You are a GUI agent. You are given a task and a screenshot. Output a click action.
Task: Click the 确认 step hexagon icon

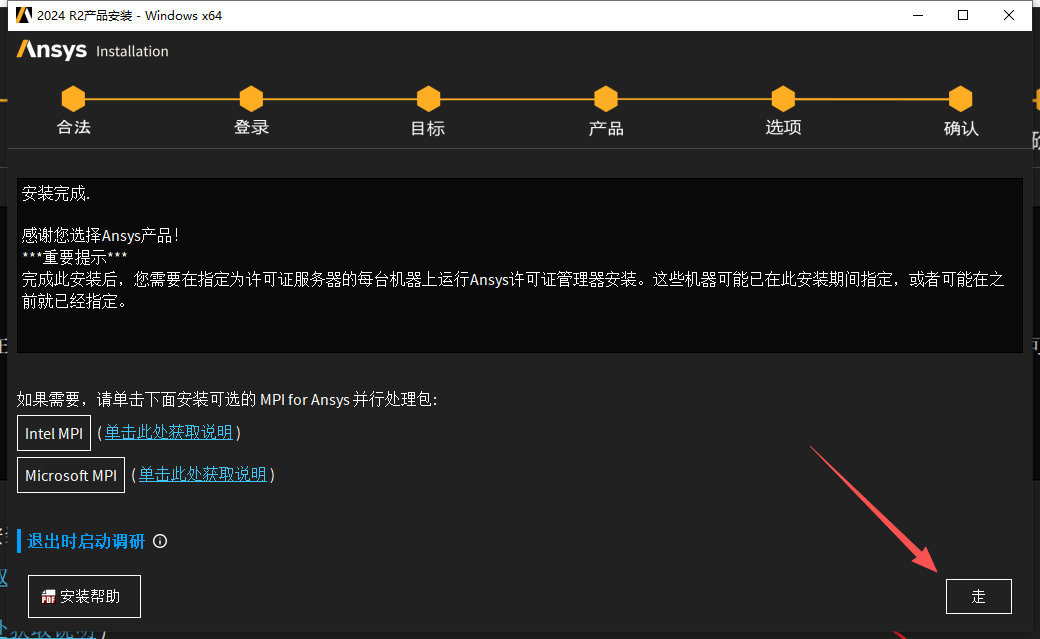(x=960, y=99)
